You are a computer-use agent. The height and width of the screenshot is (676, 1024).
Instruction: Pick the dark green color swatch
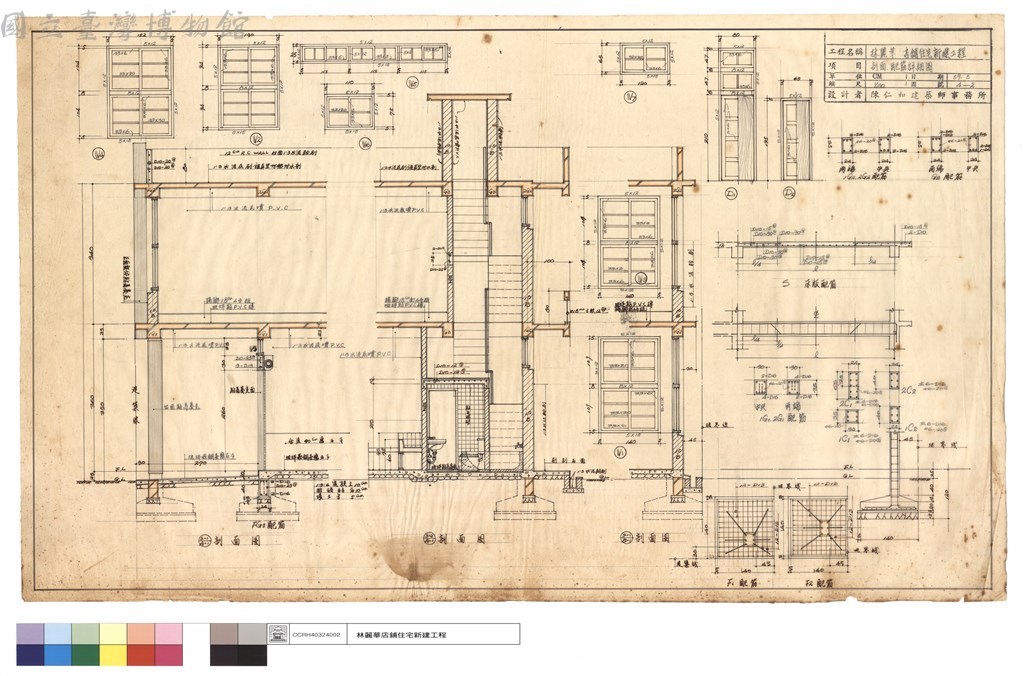coord(85,655)
